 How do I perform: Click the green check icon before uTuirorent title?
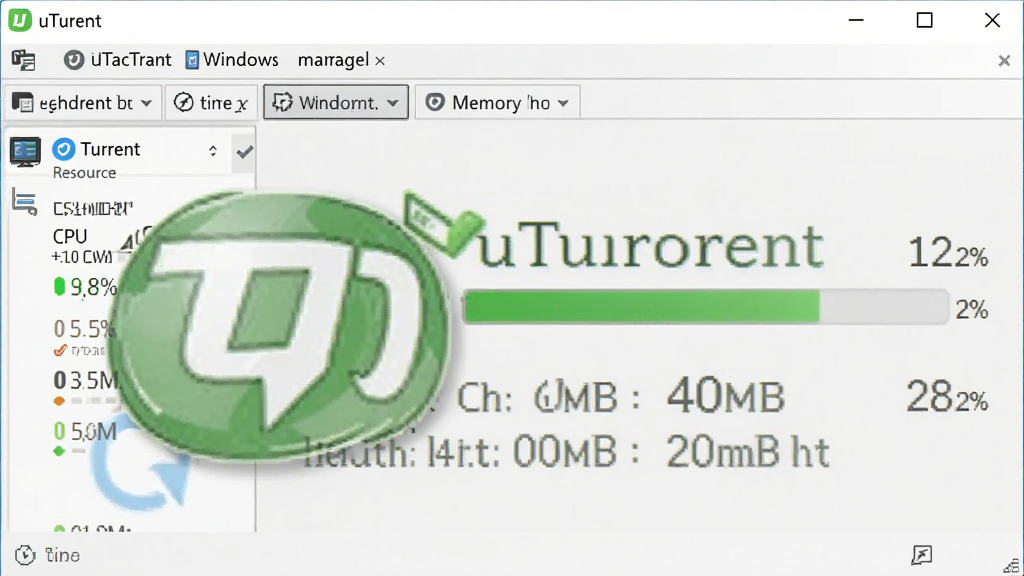coord(443,224)
